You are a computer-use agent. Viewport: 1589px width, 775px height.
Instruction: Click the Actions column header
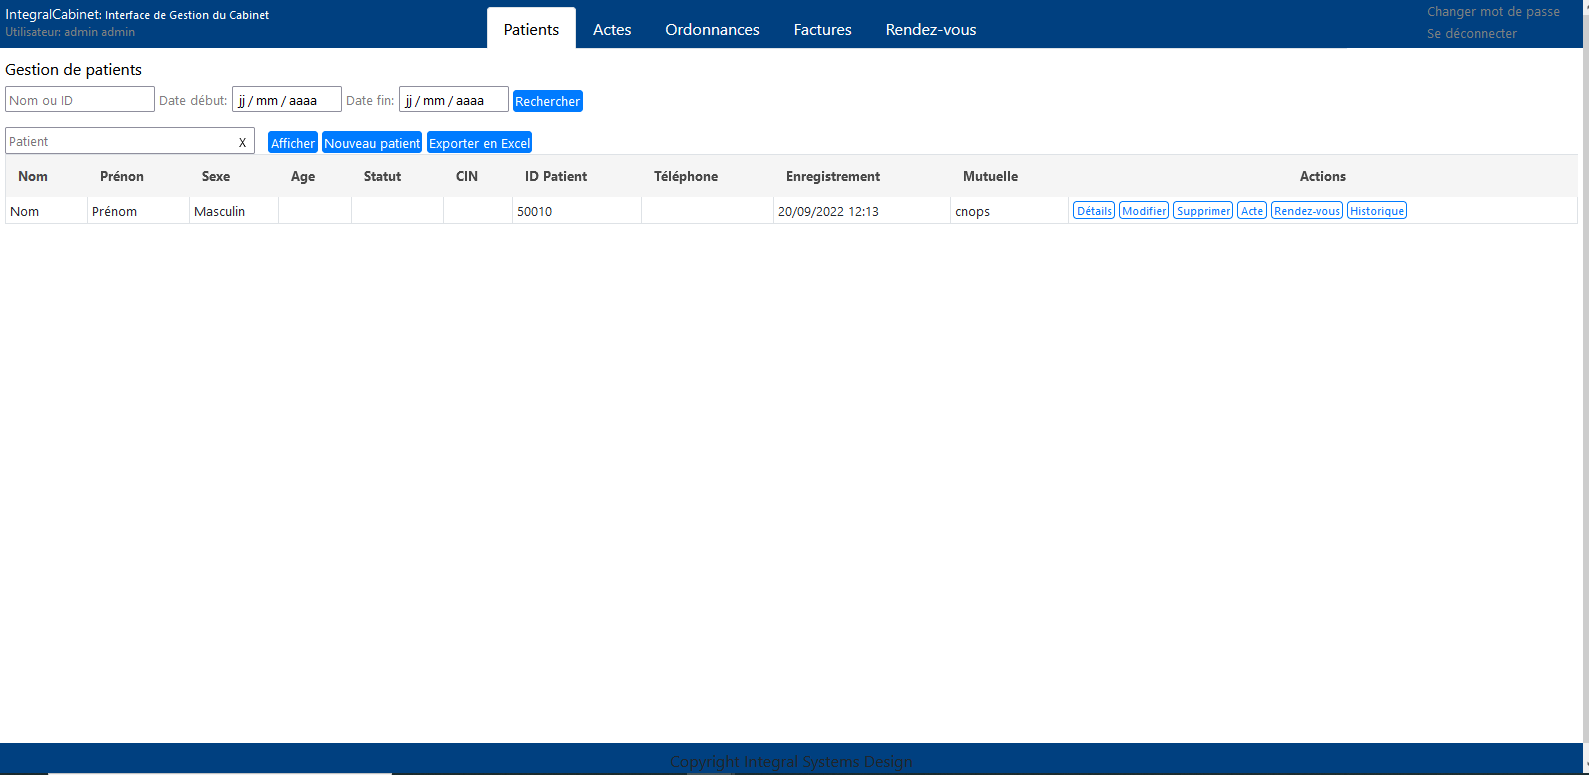pyautogui.click(x=1323, y=176)
